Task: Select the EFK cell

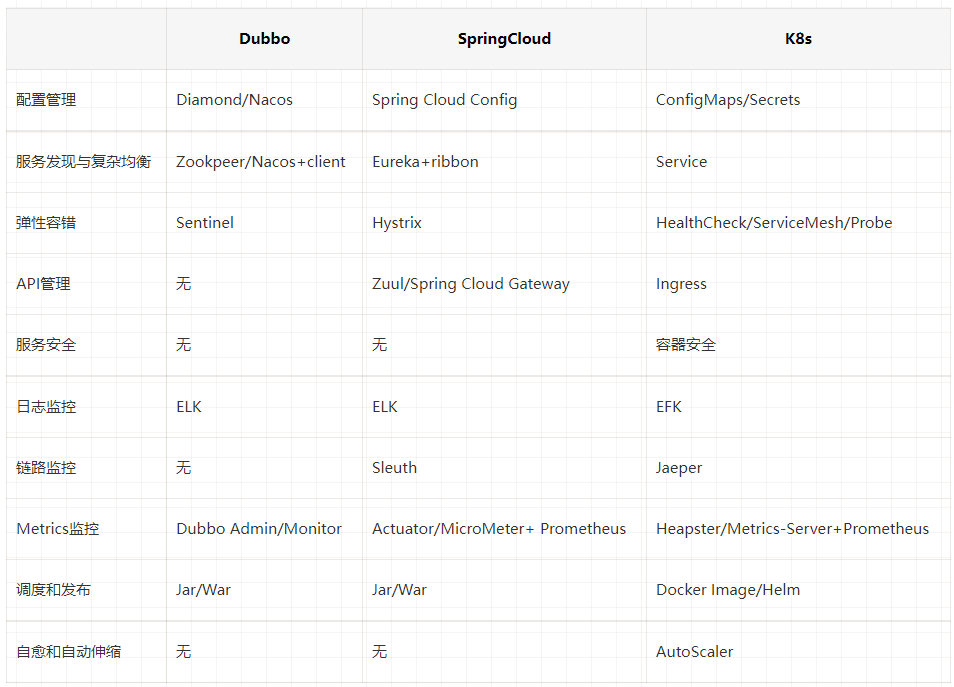Action: tap(668, 407)
